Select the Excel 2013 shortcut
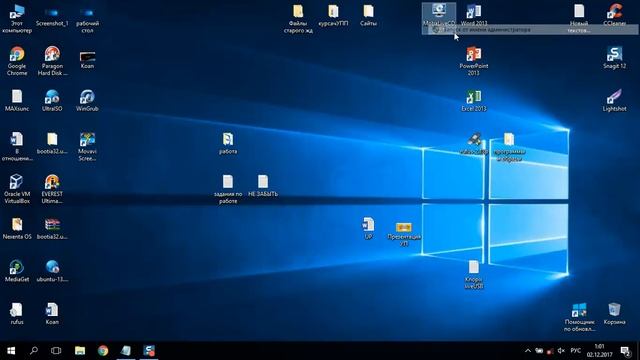Screen dimensions: 640x360 pos(474,100)
